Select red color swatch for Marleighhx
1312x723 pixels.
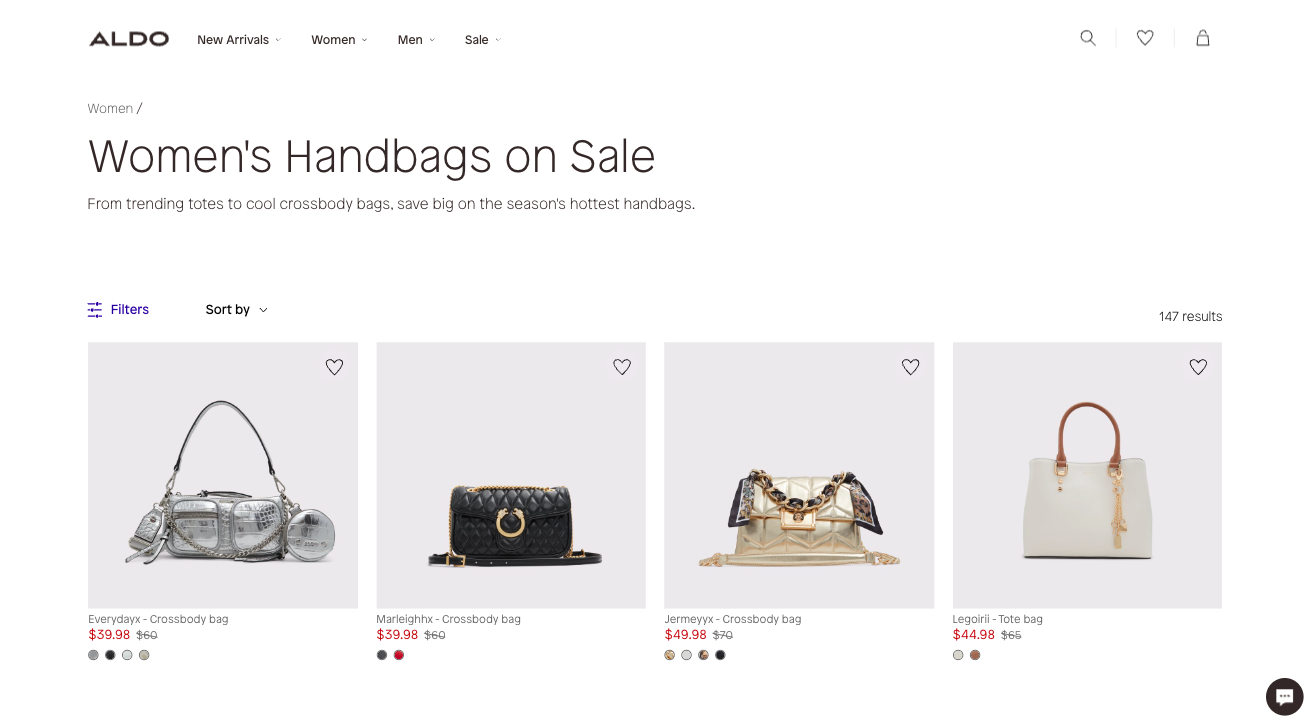[399, 655]
